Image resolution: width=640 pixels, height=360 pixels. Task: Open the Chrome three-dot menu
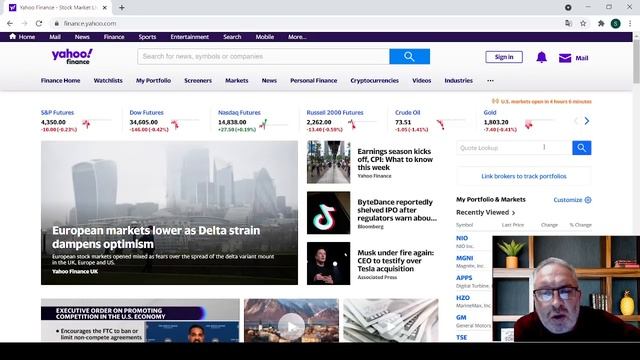point(630,24)
